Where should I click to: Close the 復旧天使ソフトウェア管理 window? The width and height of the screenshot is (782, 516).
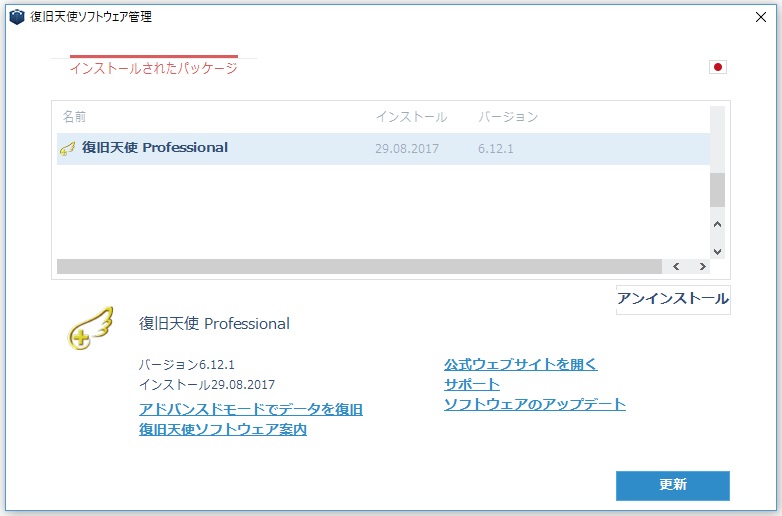click(x=761, y=17)
